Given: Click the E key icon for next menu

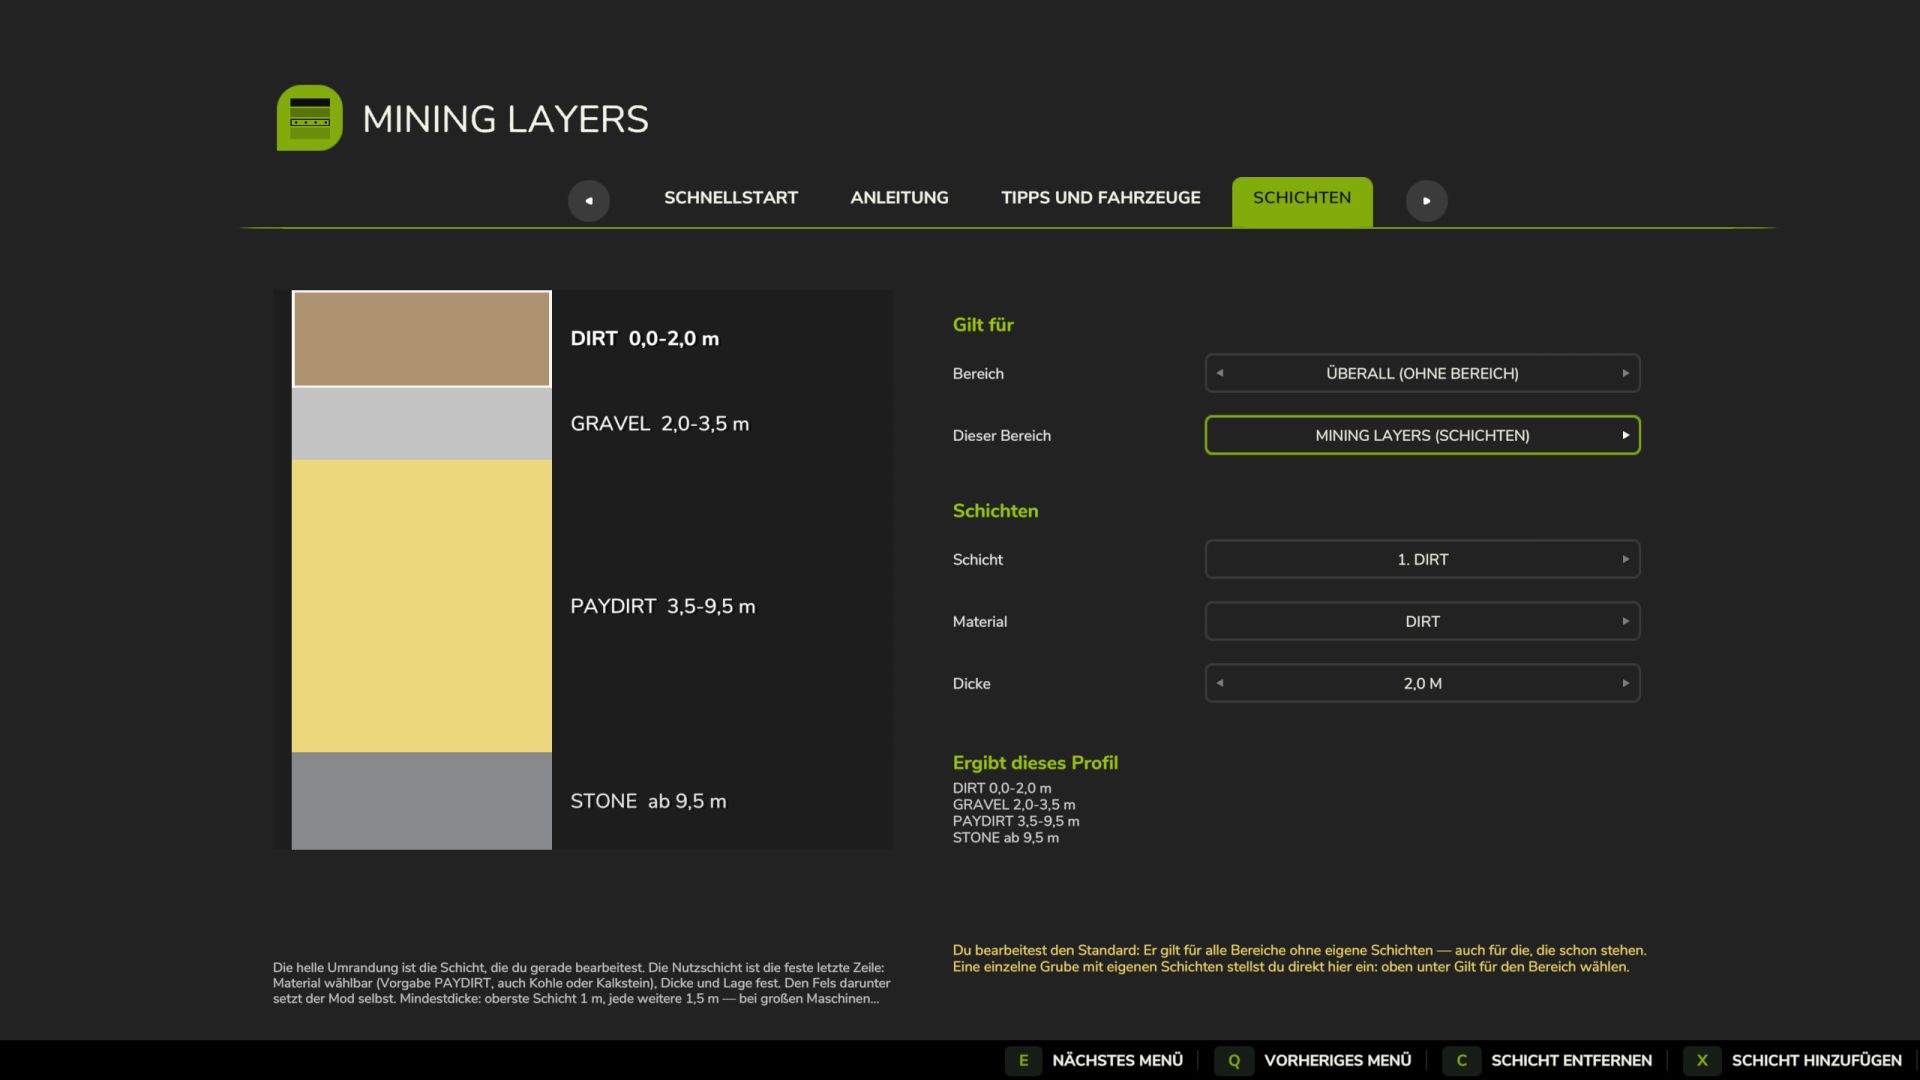Looking at the screenshot, I should [1023, 1061].
